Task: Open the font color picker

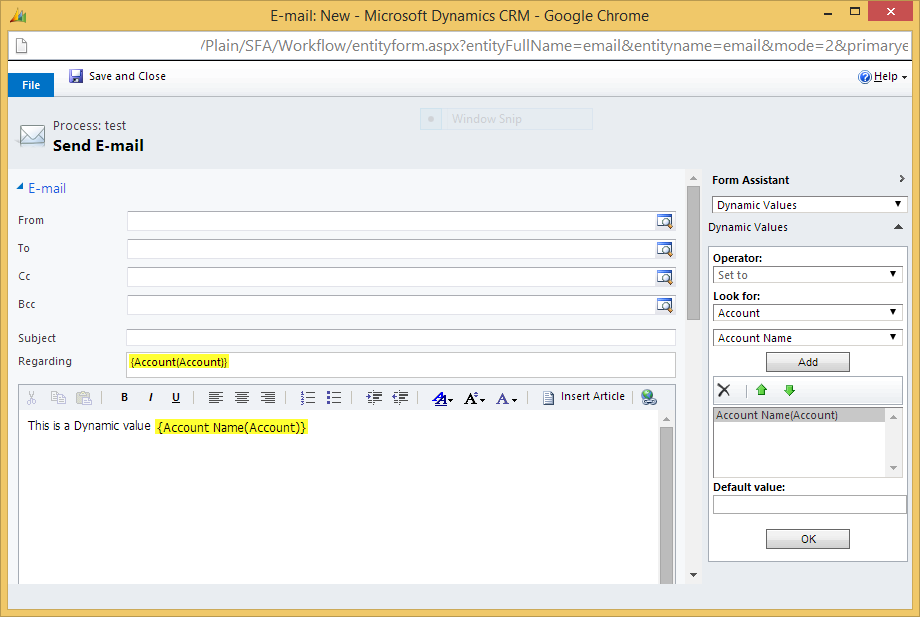Action: [442, 397]
